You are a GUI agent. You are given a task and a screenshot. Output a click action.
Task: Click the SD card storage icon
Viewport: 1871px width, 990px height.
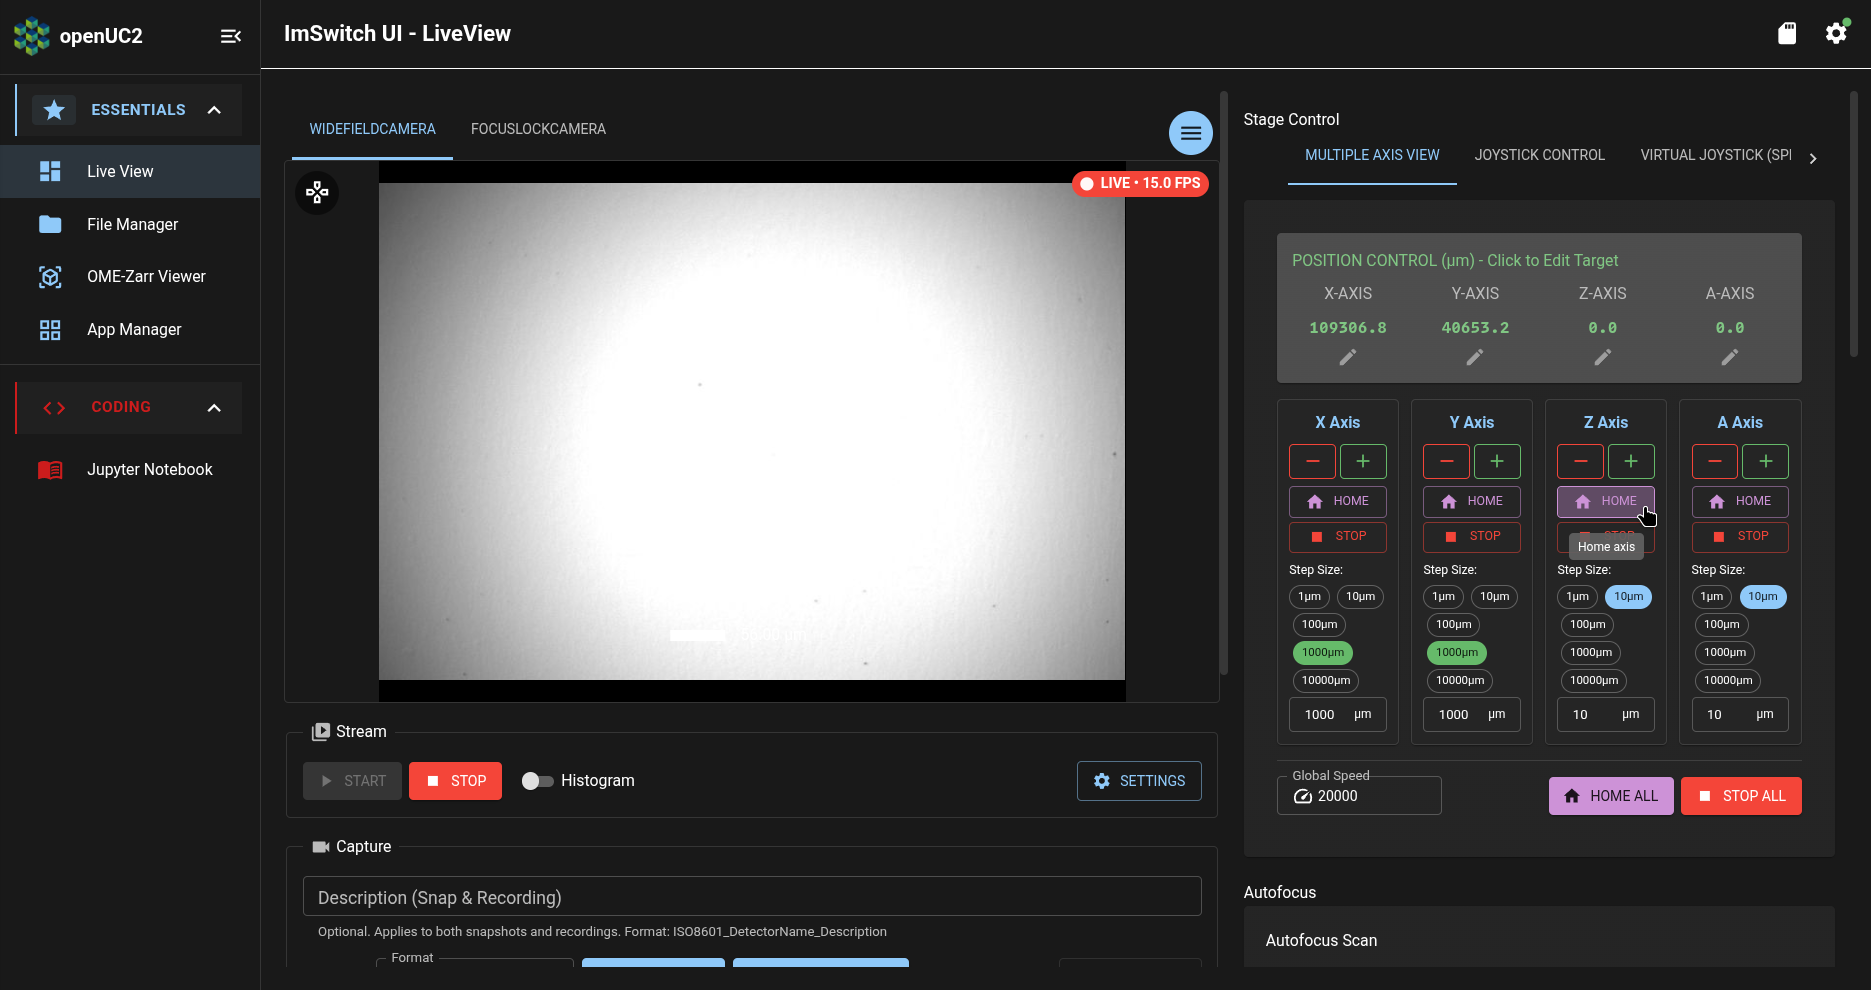1787,33
